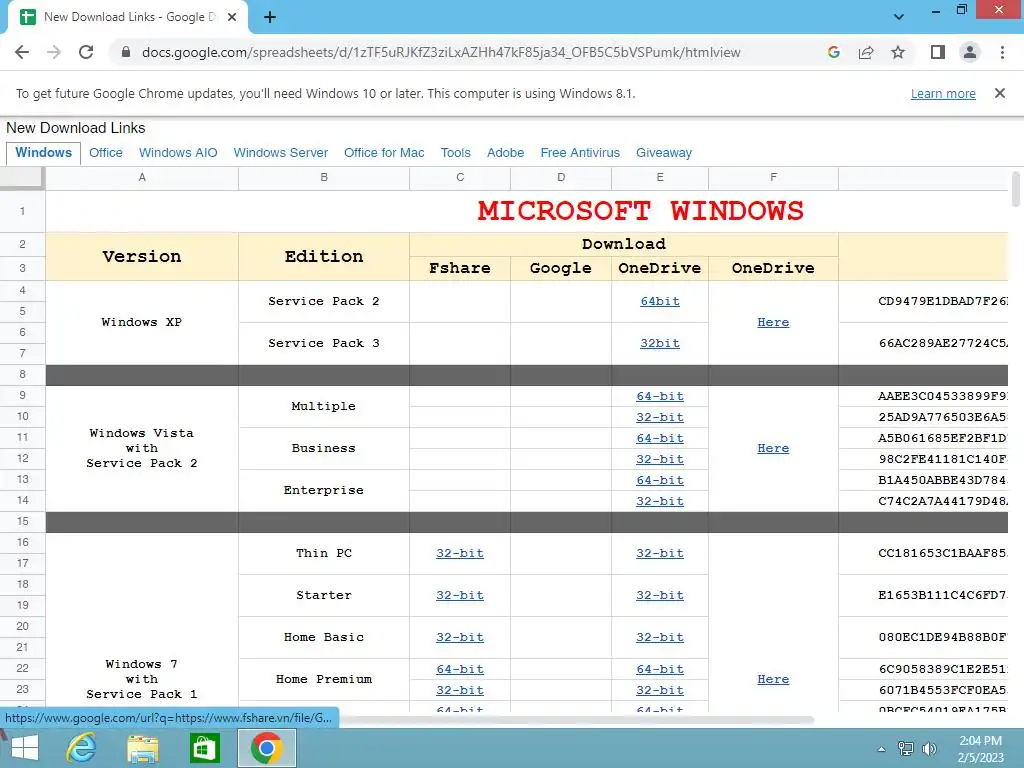Open Thin PC OneDrive 32-bit link
Screen dimensions: 1024x768
pyautogui.click(x=660, y=553)
